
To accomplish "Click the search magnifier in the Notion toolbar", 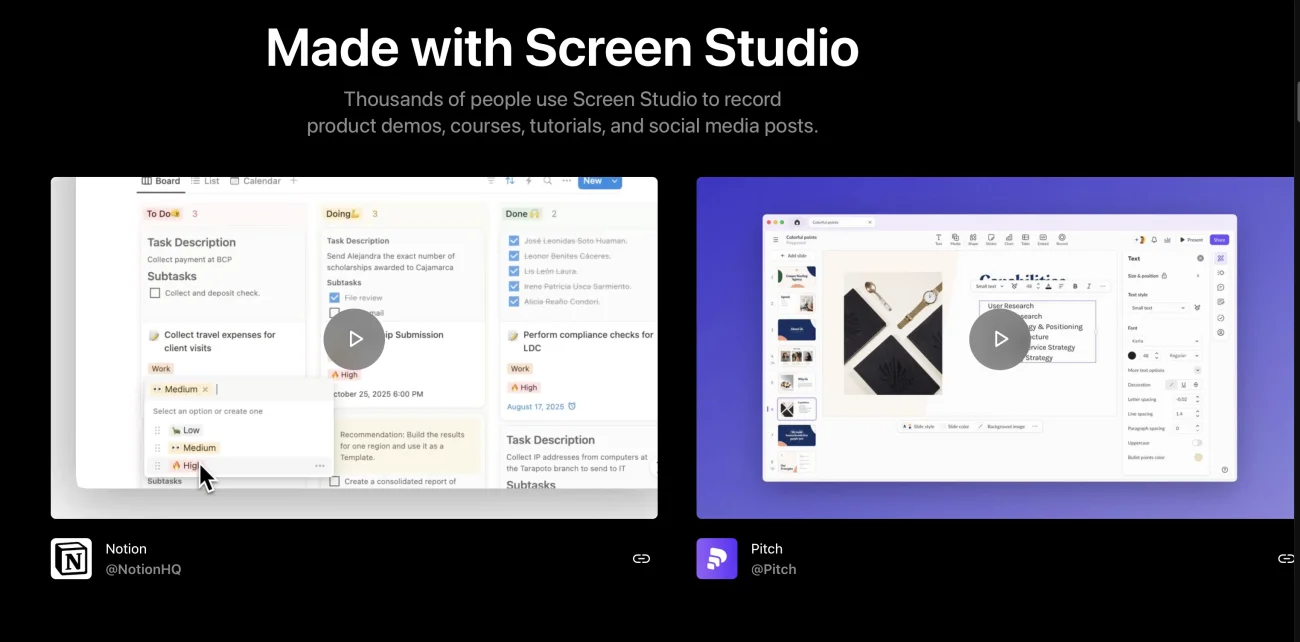I will pyautogui.click(x=548, y=181).
